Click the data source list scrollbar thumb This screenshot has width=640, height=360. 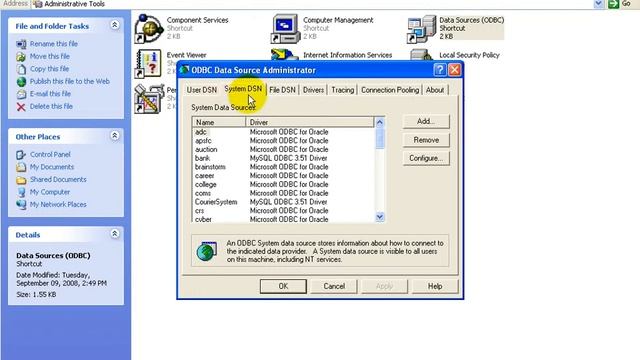click(380, 138)
